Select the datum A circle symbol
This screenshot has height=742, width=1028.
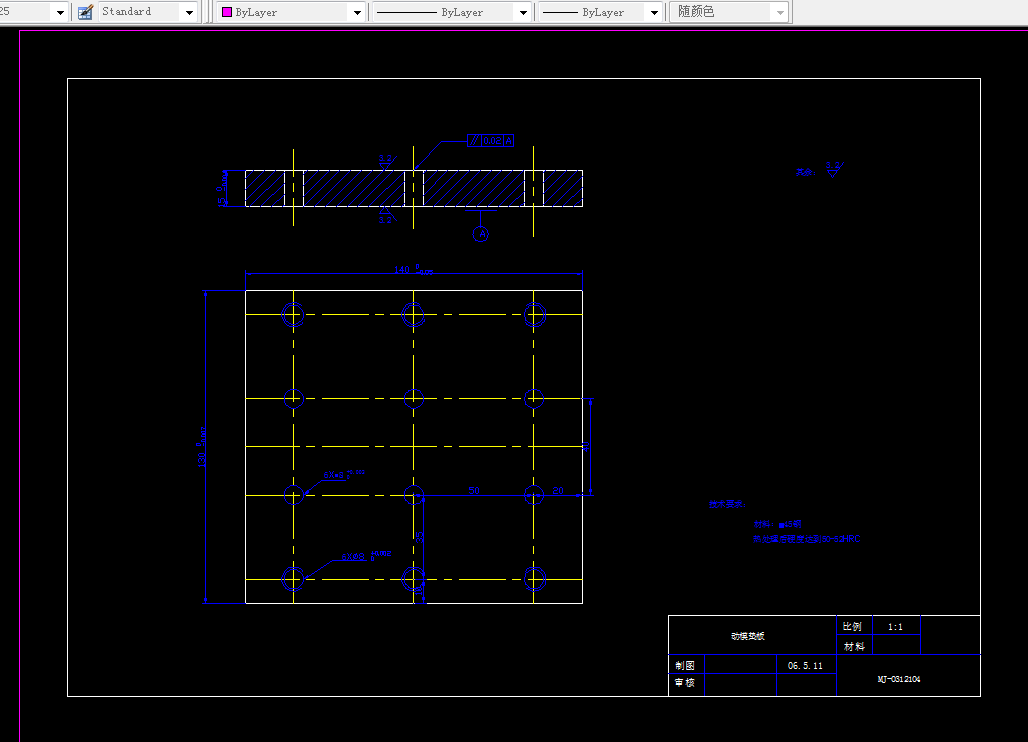pos(481,233)
